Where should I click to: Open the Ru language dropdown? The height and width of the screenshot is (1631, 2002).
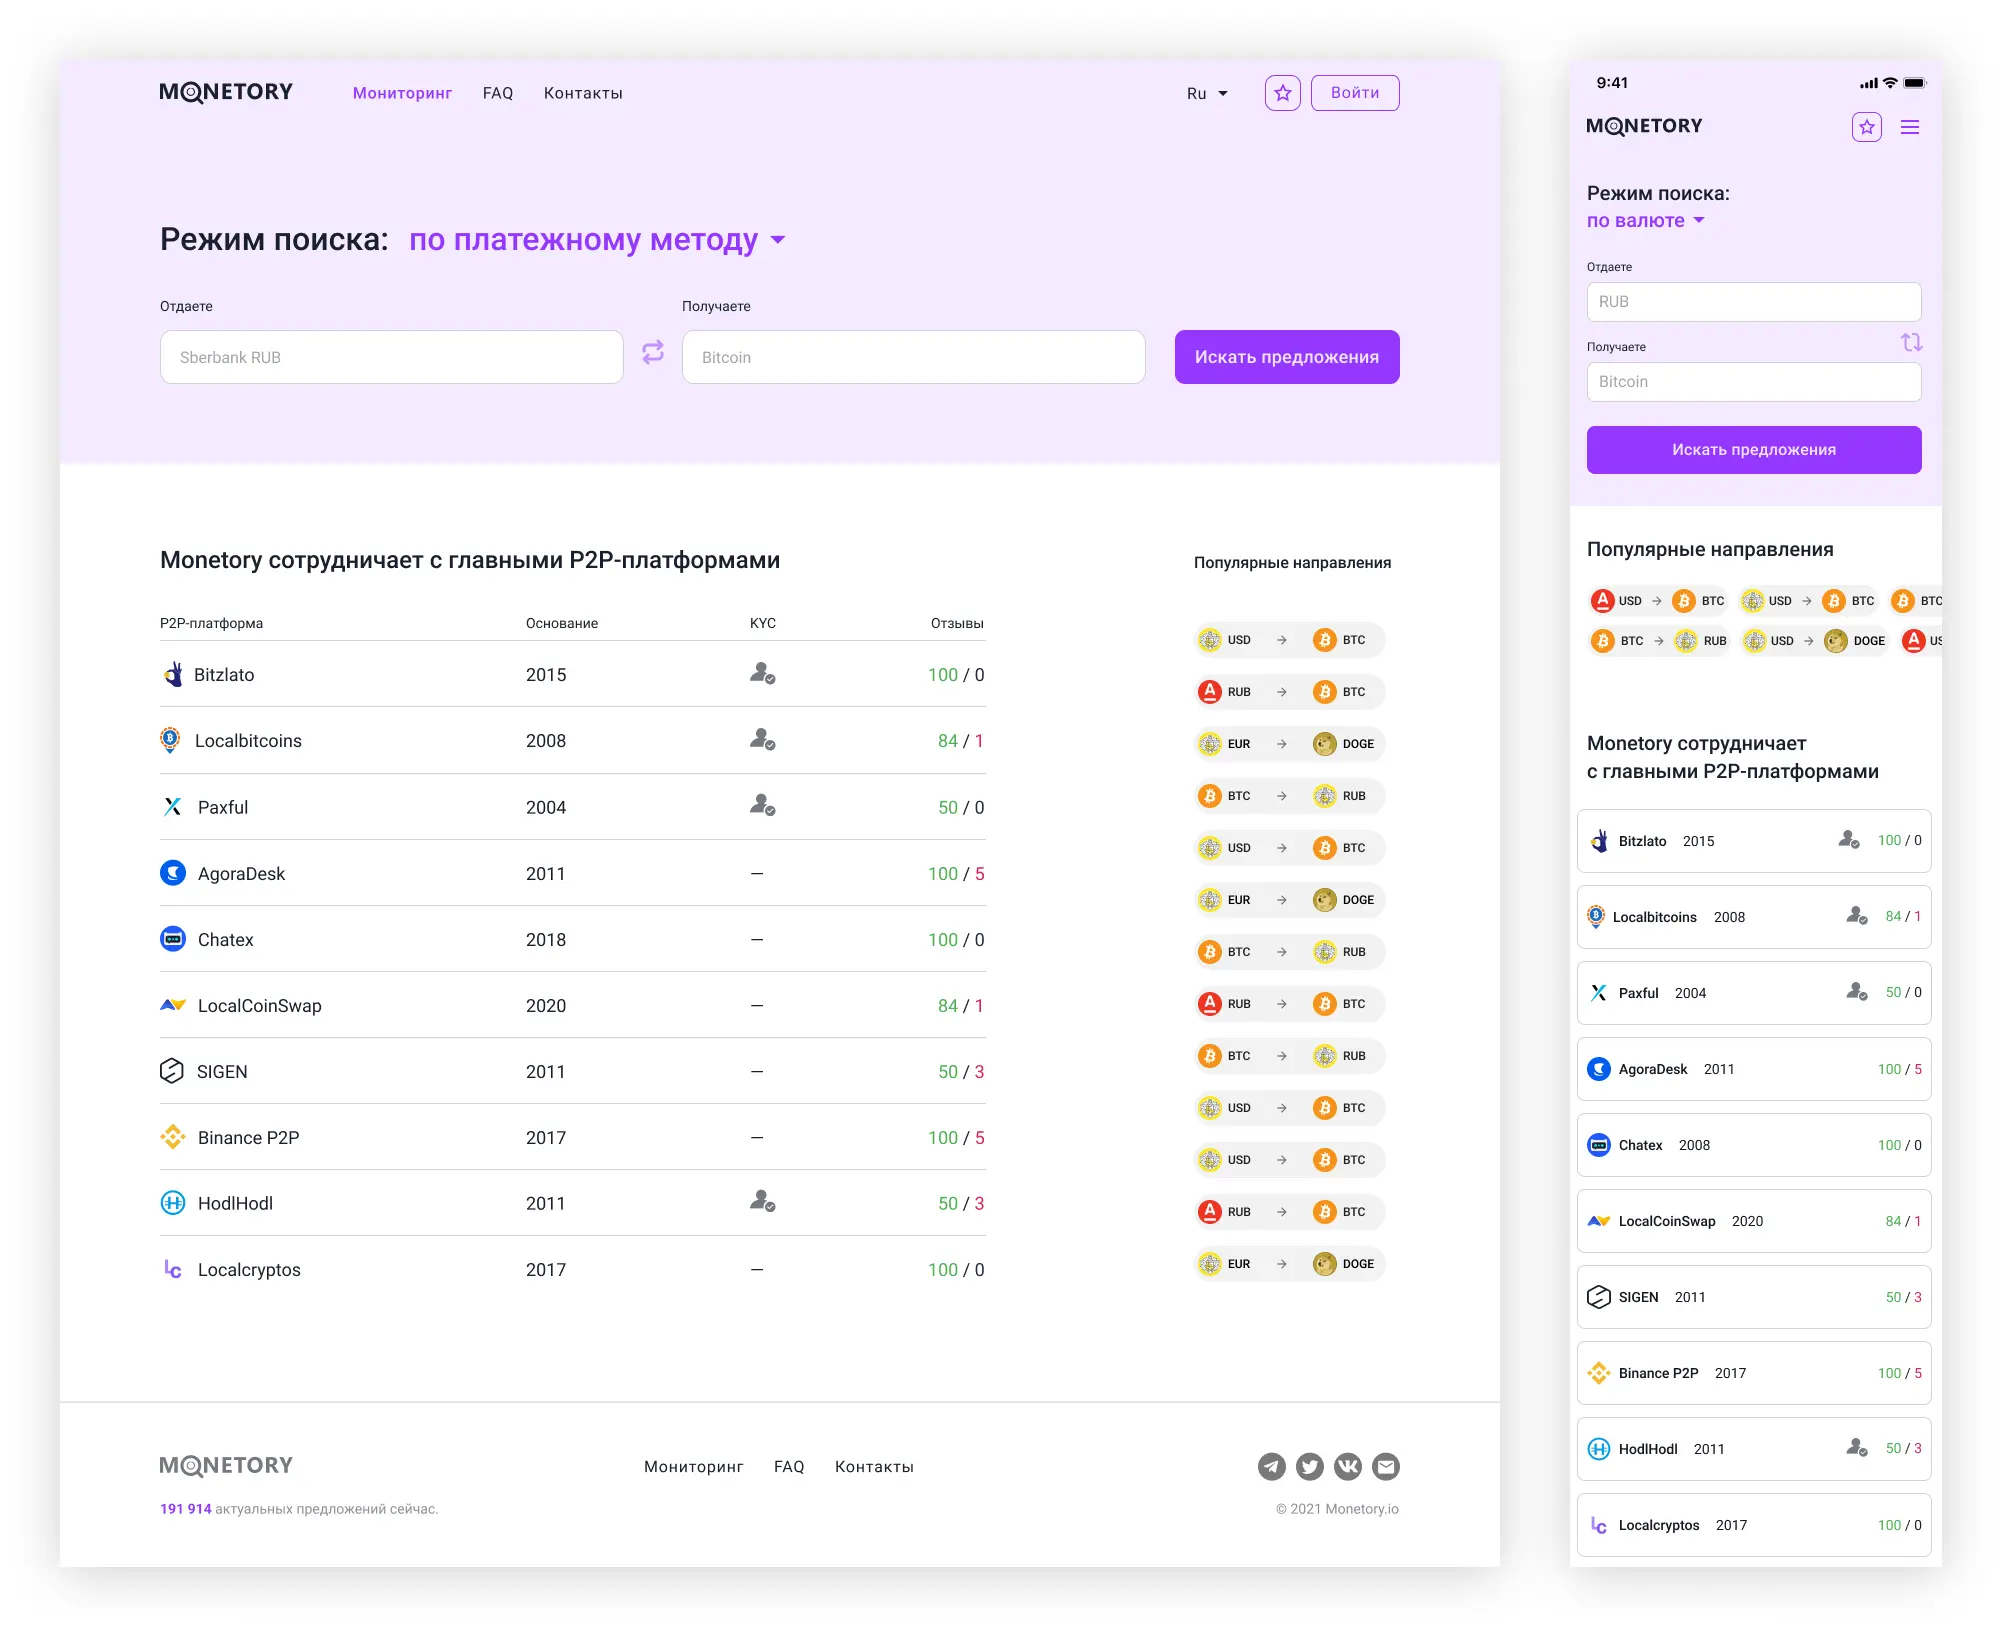coord(1206,93)
